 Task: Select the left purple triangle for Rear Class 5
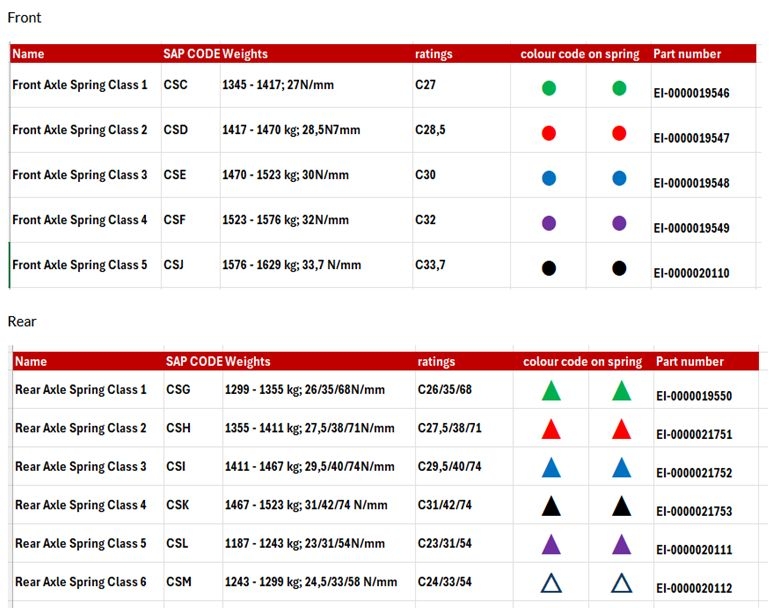tap(551, 545)
